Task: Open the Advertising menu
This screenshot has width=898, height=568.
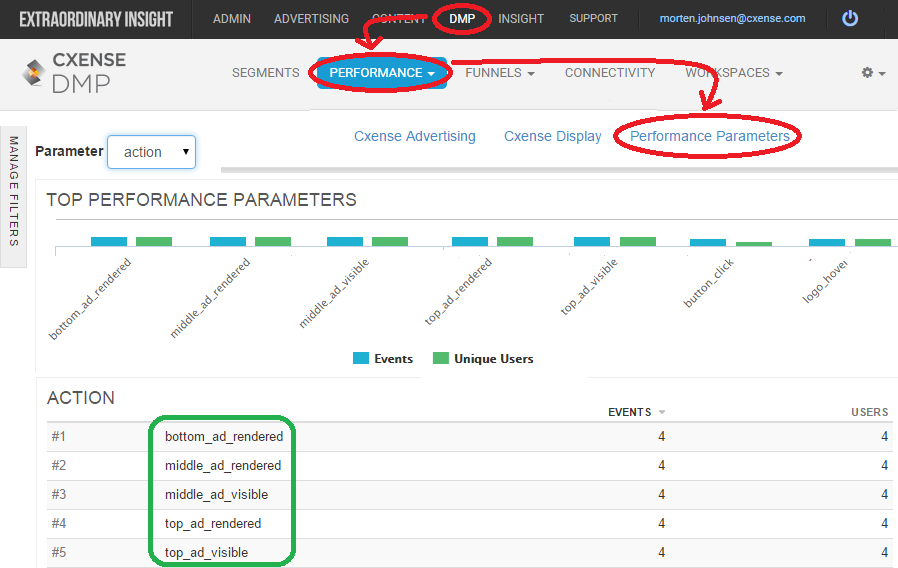Action: point(312,19)
